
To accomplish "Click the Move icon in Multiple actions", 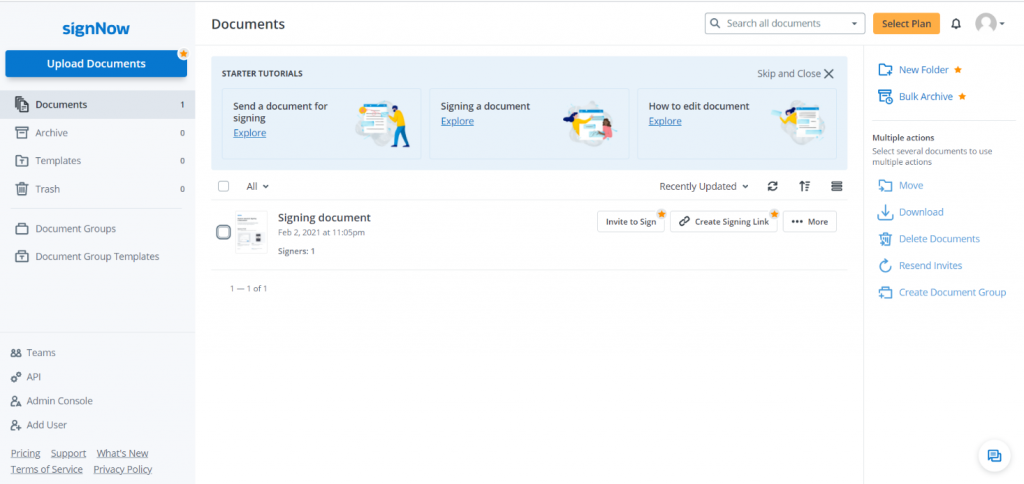I will (885, 186).
